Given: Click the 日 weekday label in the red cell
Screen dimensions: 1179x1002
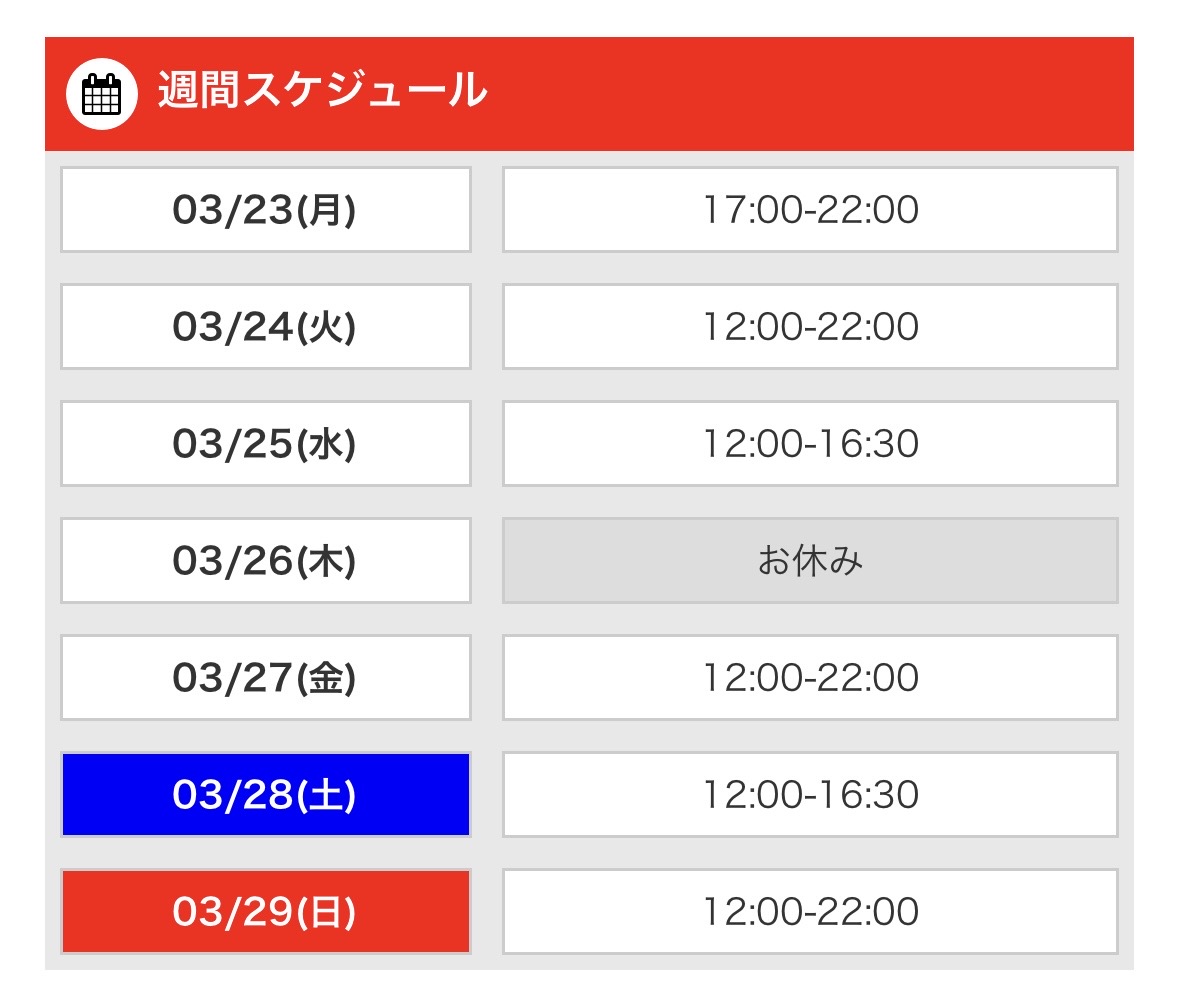Looking at the screenshot, I should click(x=327, y=913).
